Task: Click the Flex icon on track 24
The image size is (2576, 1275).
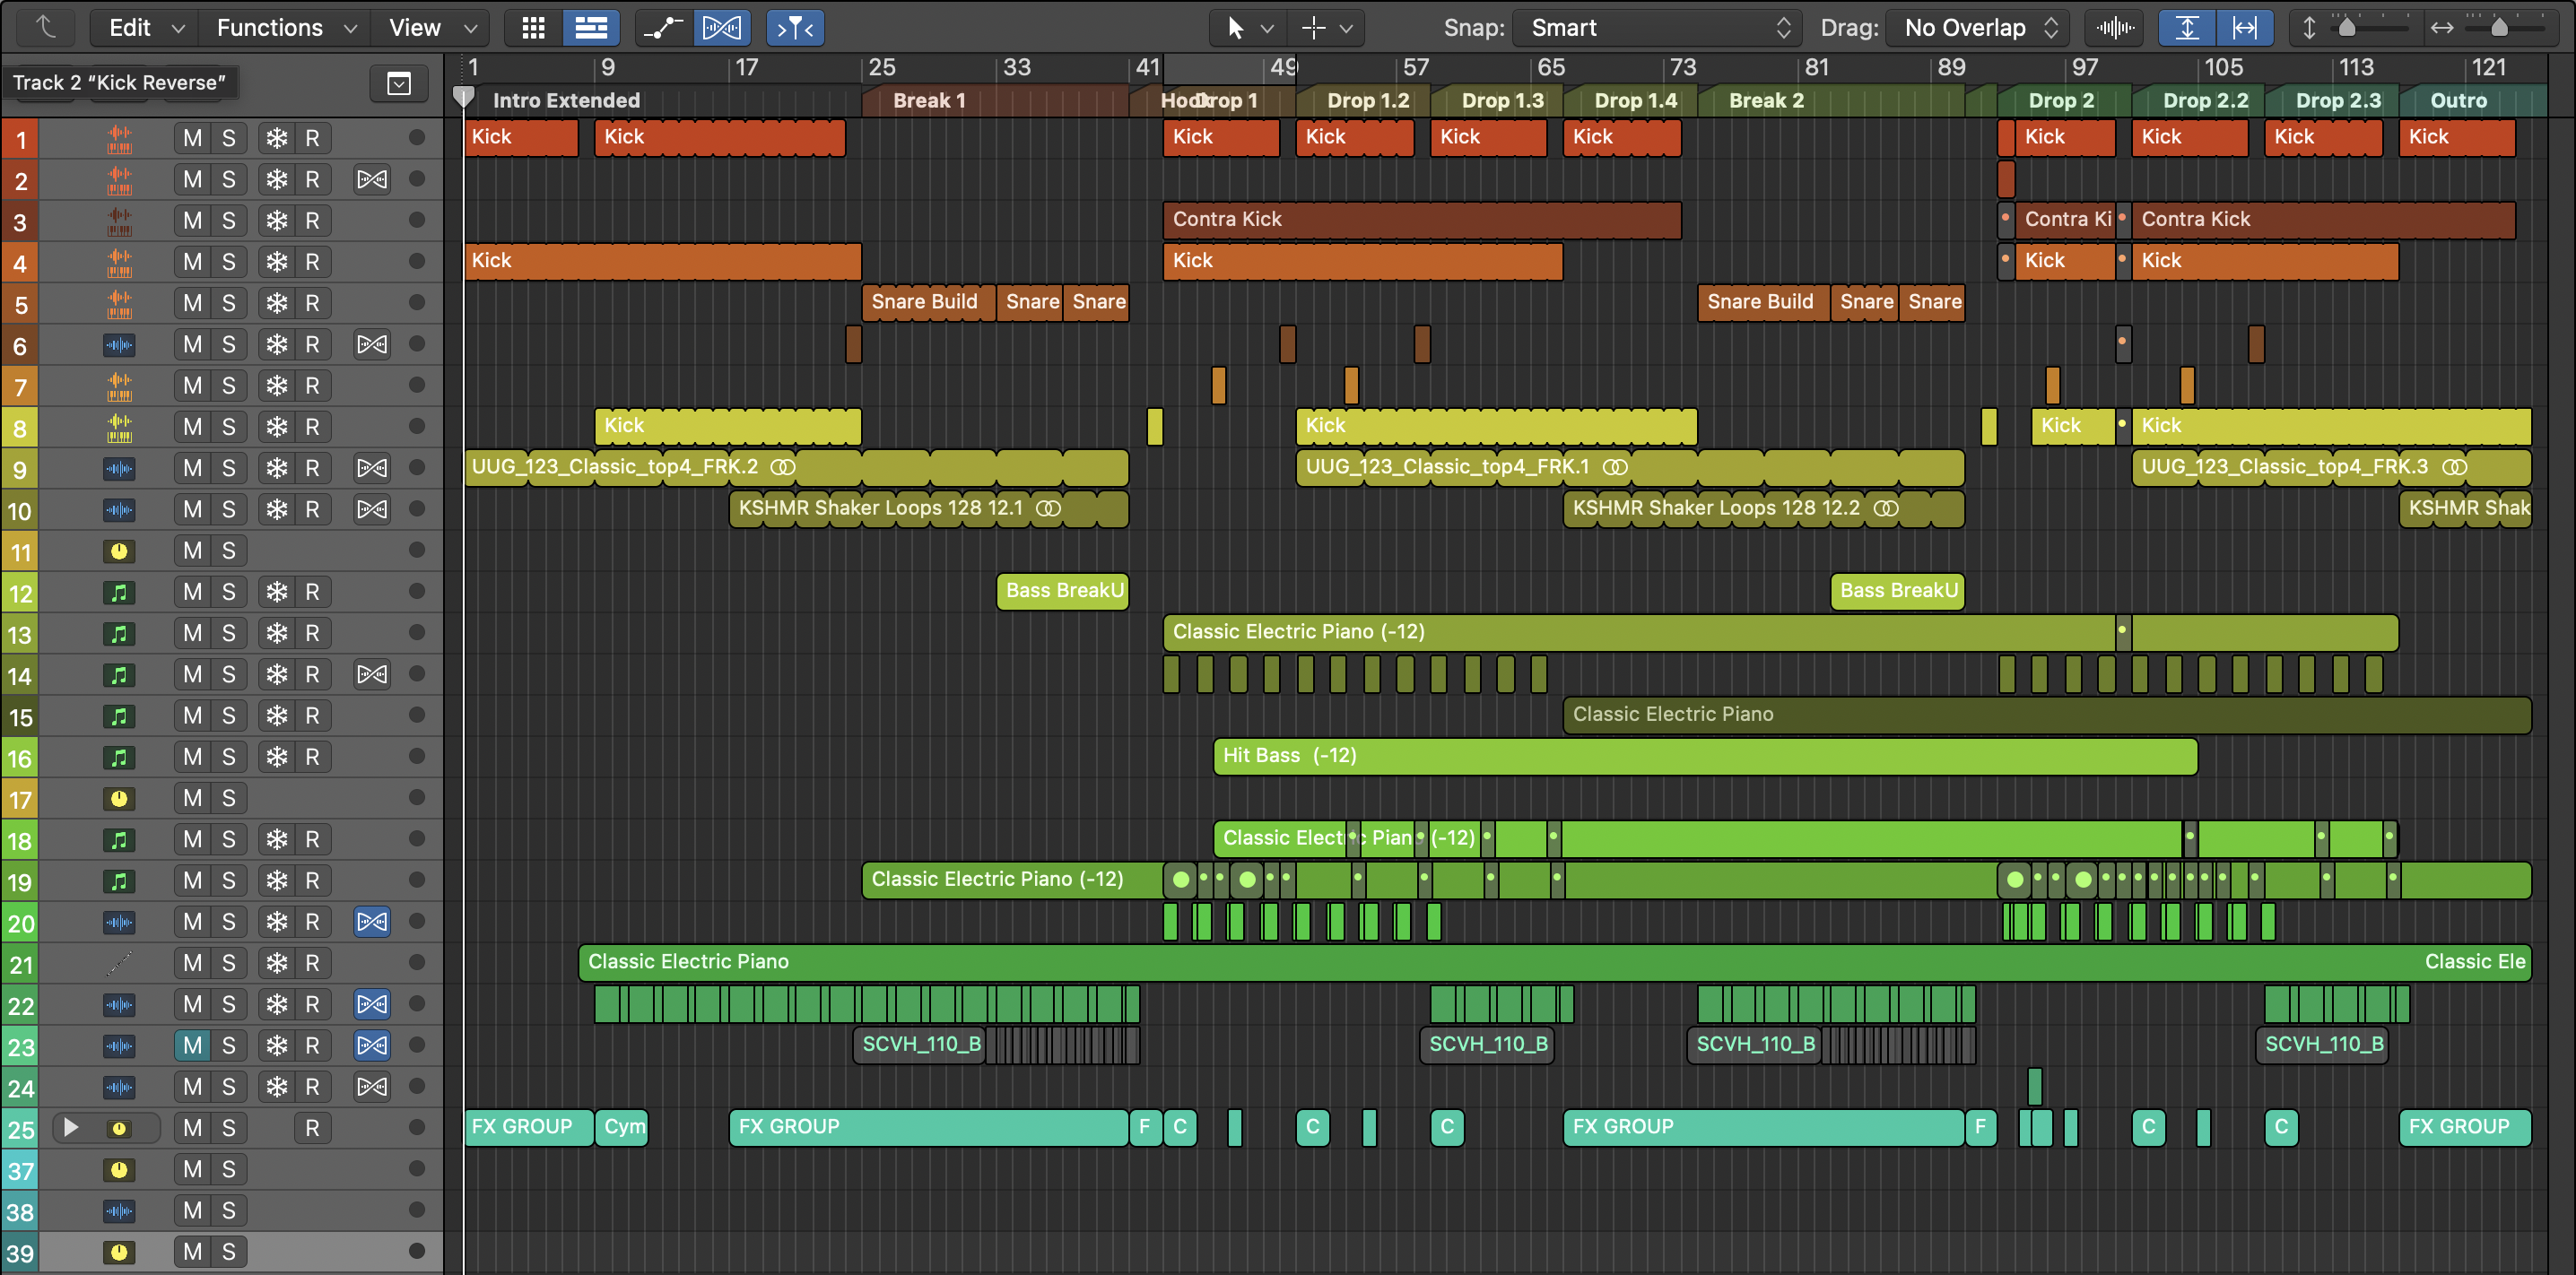Action: coord(372,1086)
